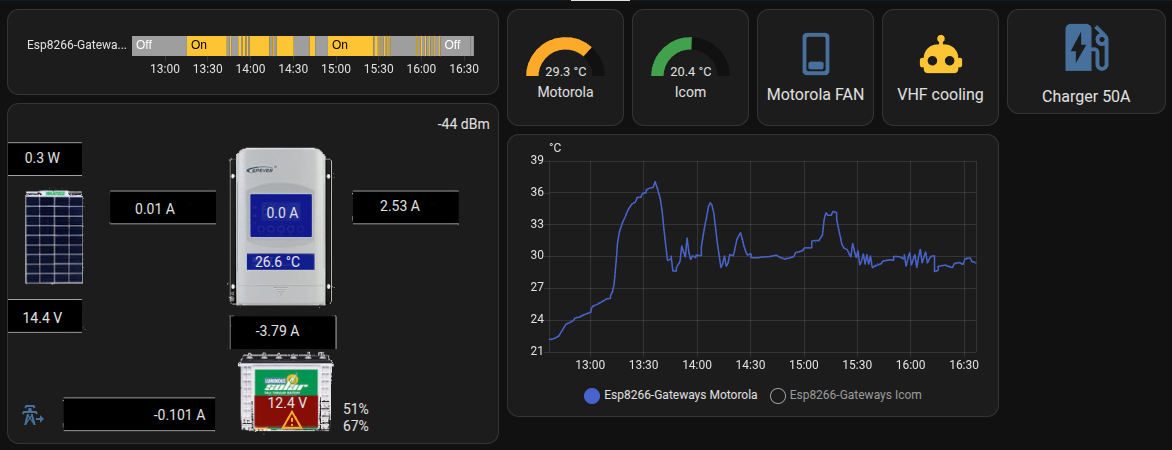Click the -3.79 A battery current value

coord(278,329)
